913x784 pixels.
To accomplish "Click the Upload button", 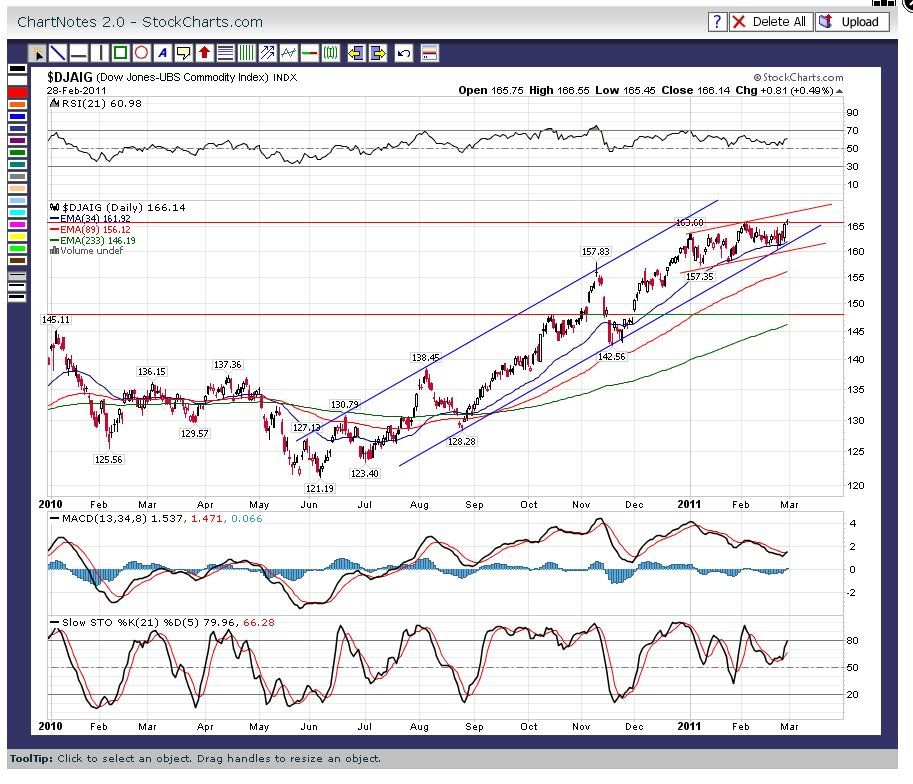I will tap(852, 22).
